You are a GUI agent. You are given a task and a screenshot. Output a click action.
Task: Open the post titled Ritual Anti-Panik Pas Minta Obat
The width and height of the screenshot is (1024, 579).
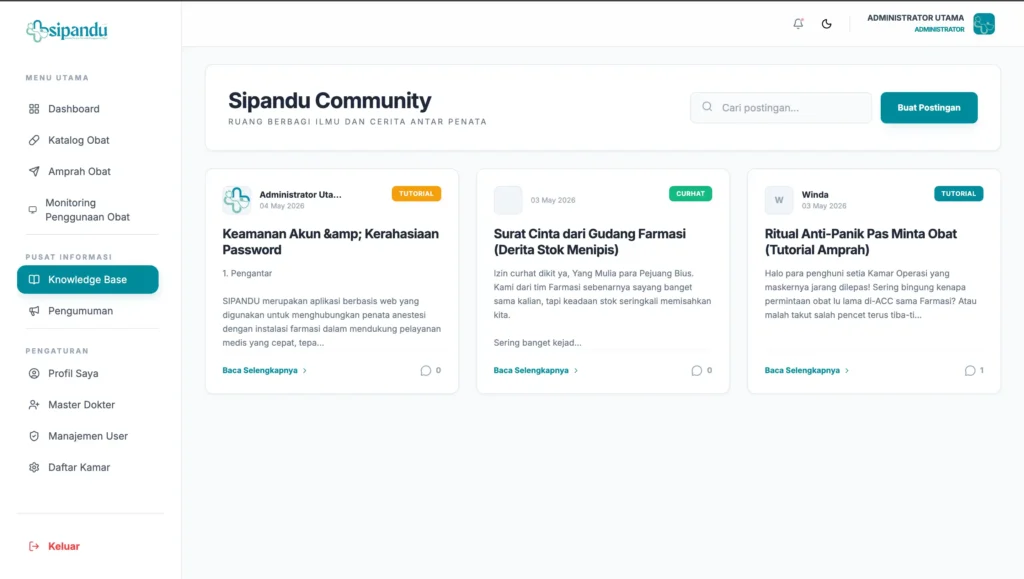coord(861,242)
